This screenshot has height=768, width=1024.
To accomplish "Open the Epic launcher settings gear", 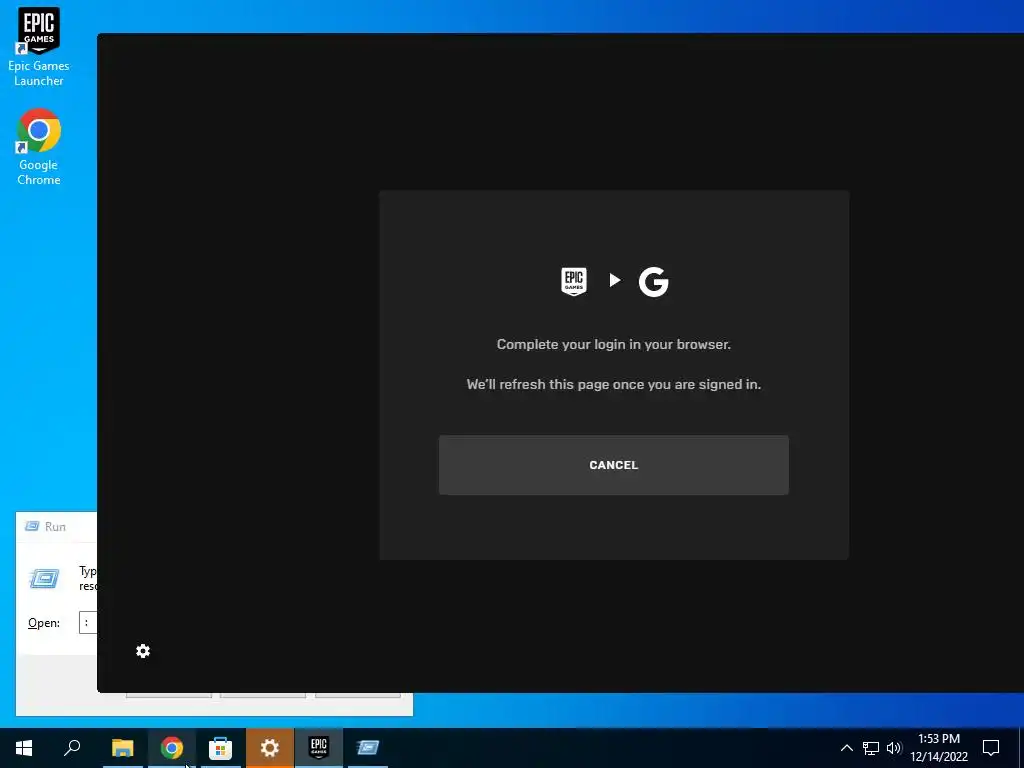I will (x=143, y=651).
